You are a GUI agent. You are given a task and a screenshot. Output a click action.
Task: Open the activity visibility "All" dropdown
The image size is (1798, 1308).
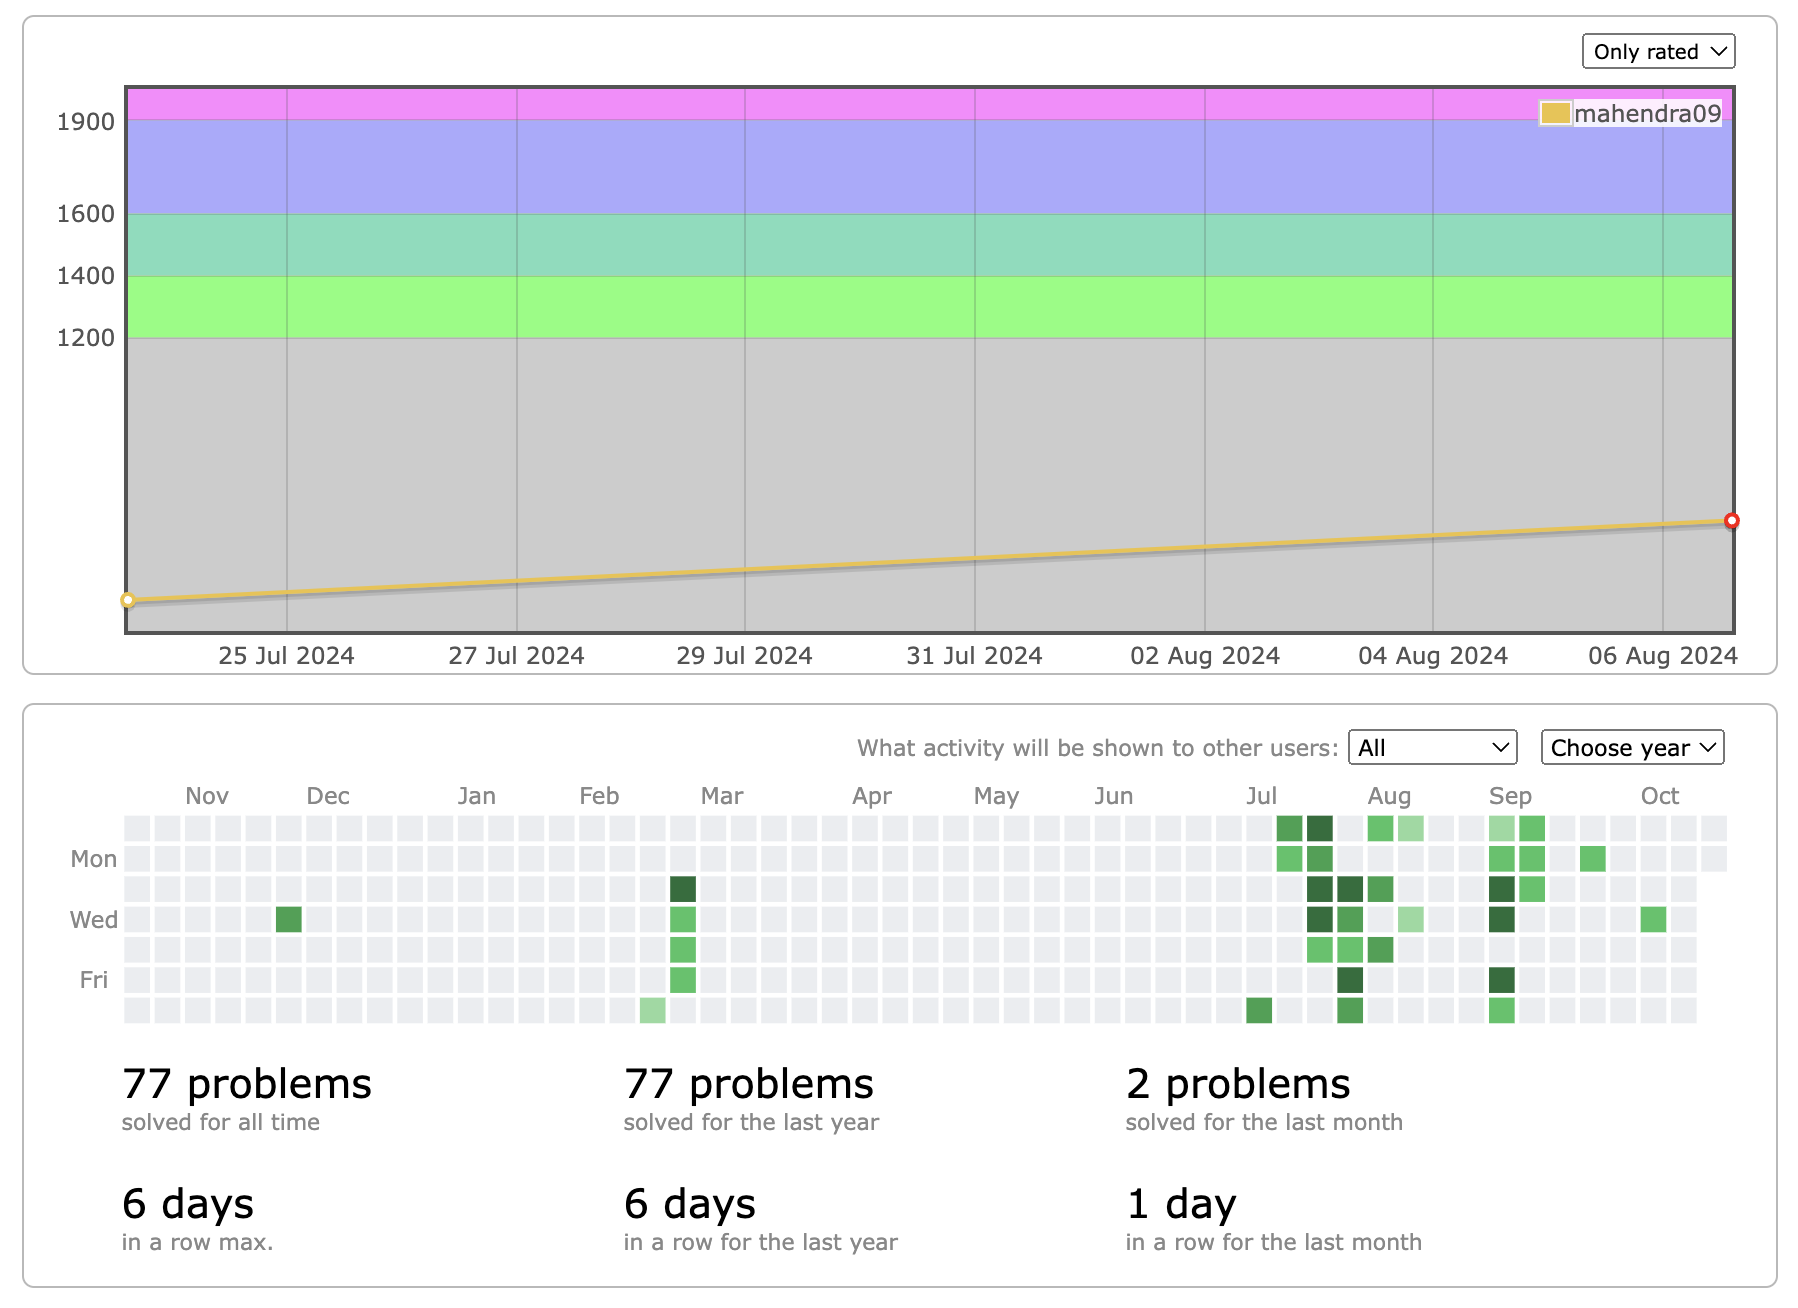pyautogui.click(x=1432, y=748)
